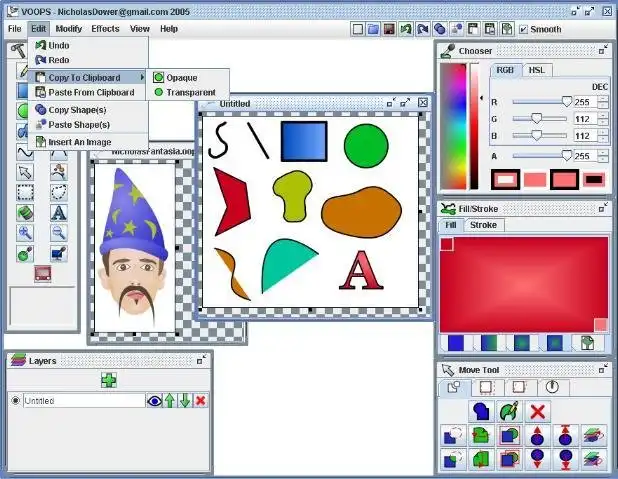This screenshot has height=479, width=618.
Task: Switch to the HSL tab
Action: click(537, 70)
